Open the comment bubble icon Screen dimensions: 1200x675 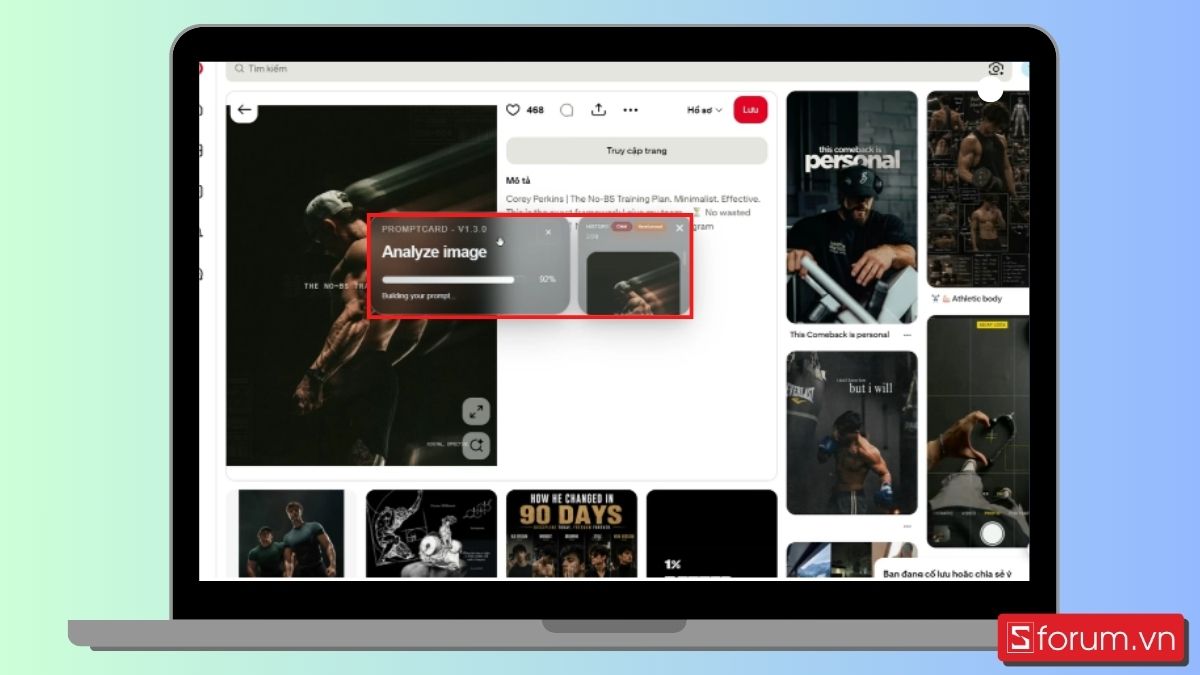pos(567,110)
